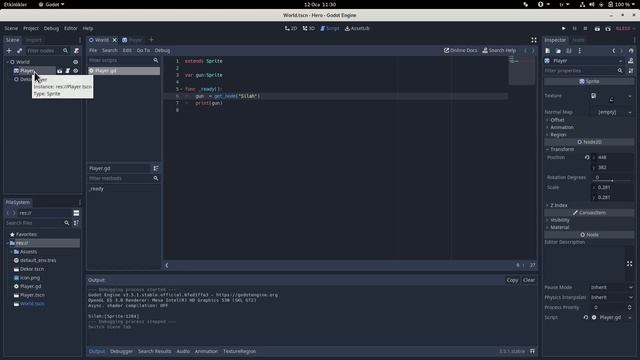The height and width of the screenshot is (360, 640).
Task: Open Inspector property tools menu
Action: [631, 71]
